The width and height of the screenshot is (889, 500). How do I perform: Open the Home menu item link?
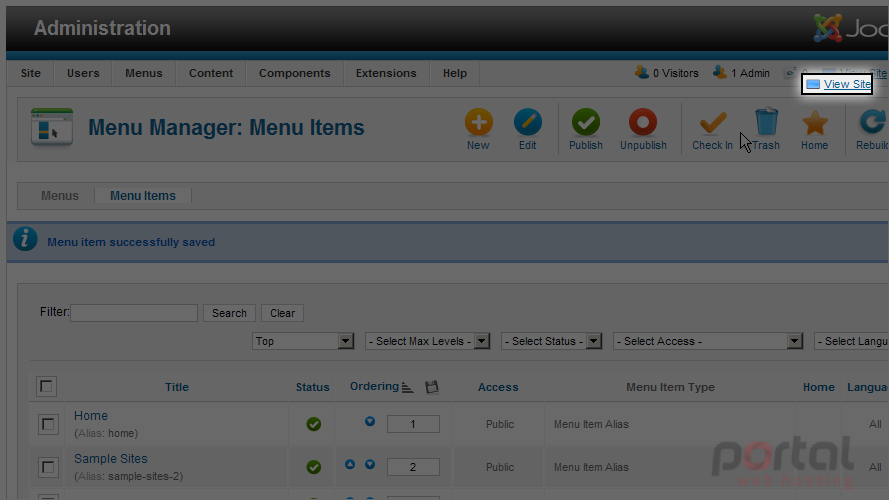click(91, 416)
